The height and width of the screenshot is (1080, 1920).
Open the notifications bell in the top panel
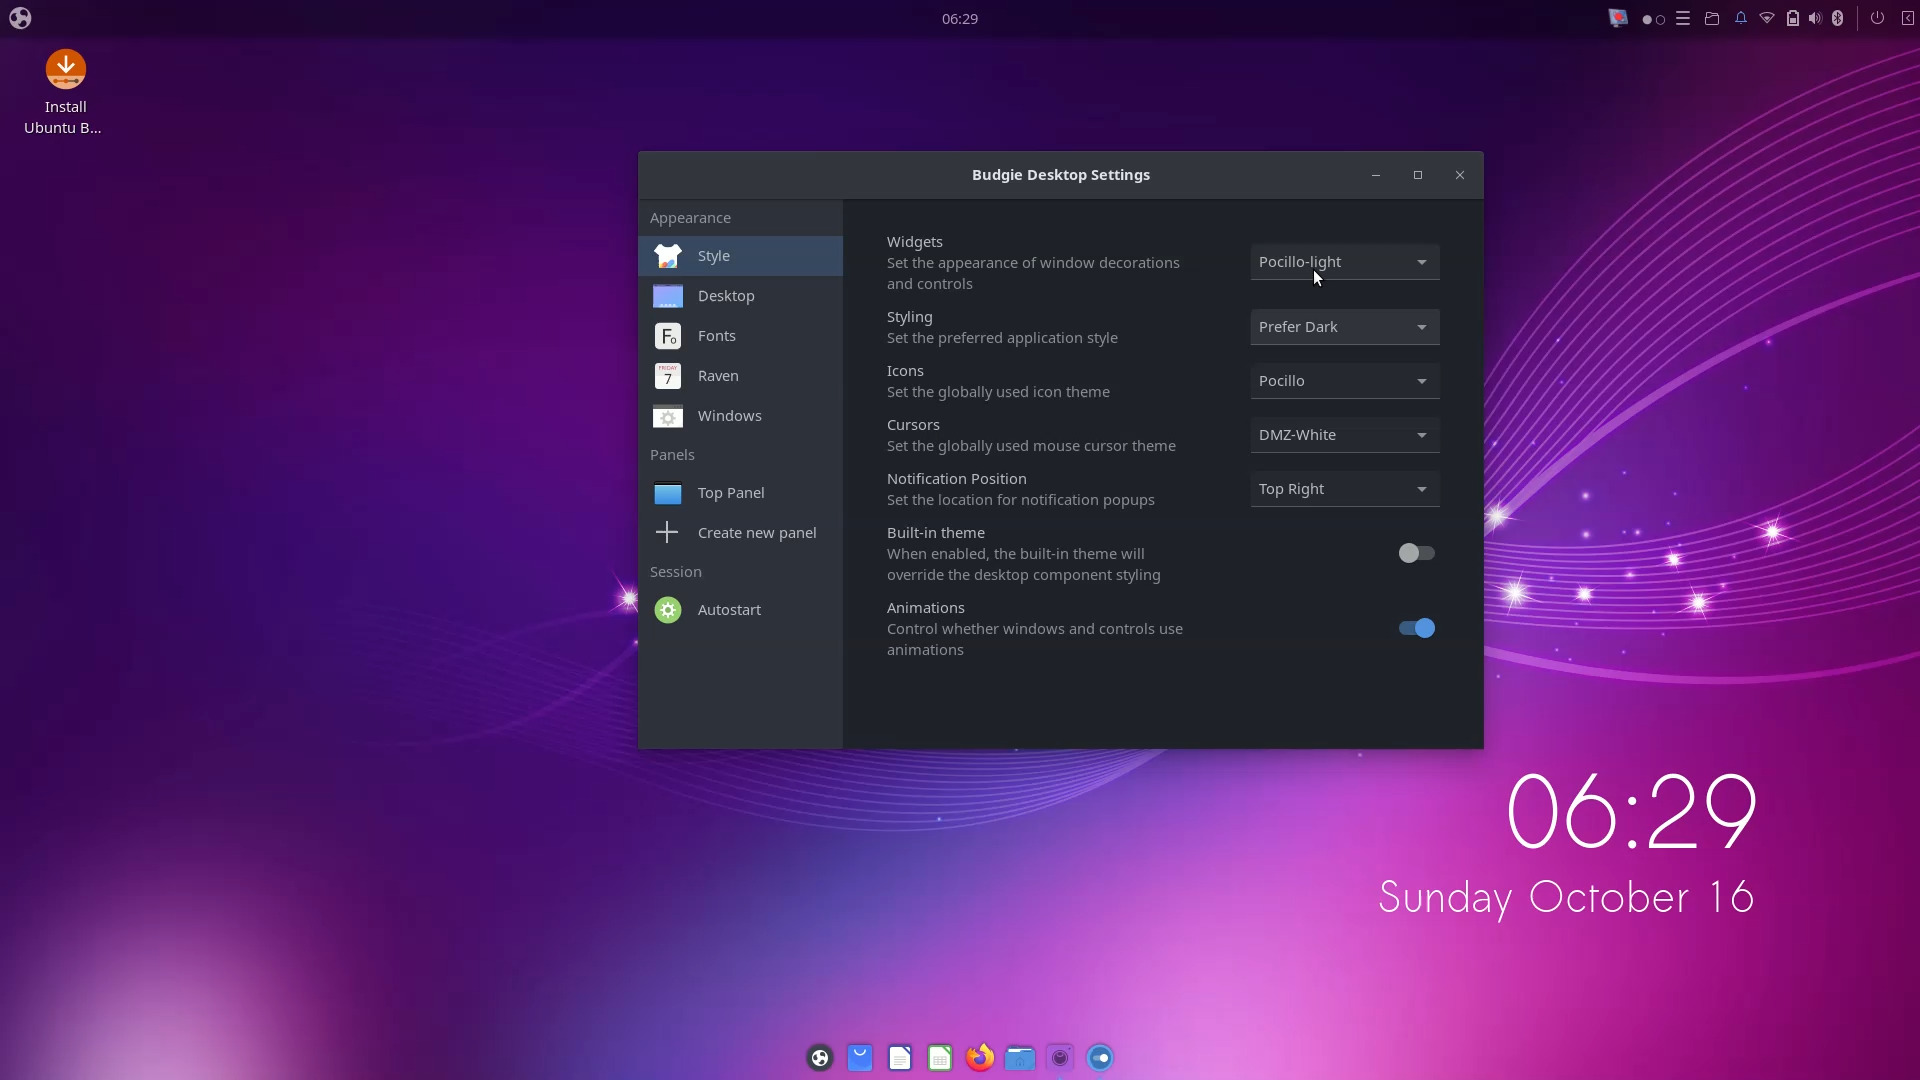(1741, 18)
